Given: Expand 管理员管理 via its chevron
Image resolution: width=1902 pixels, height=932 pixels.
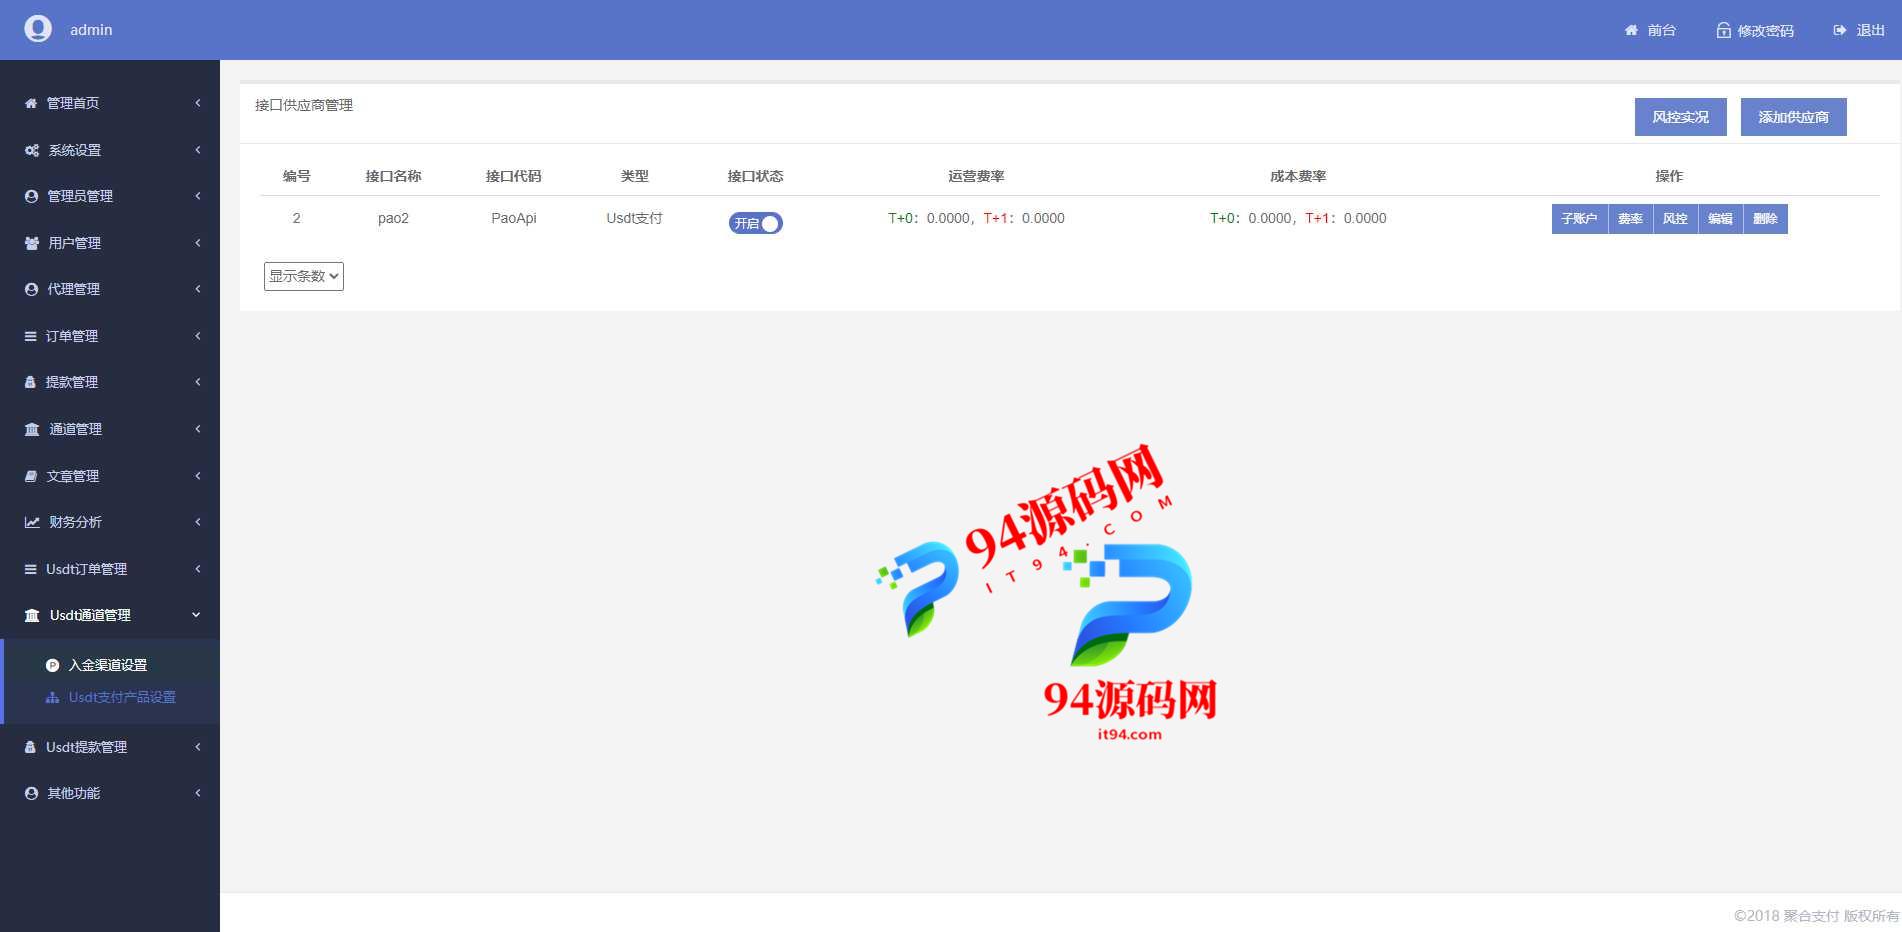Looking at the screenshot, I should [x=198, y=196].
